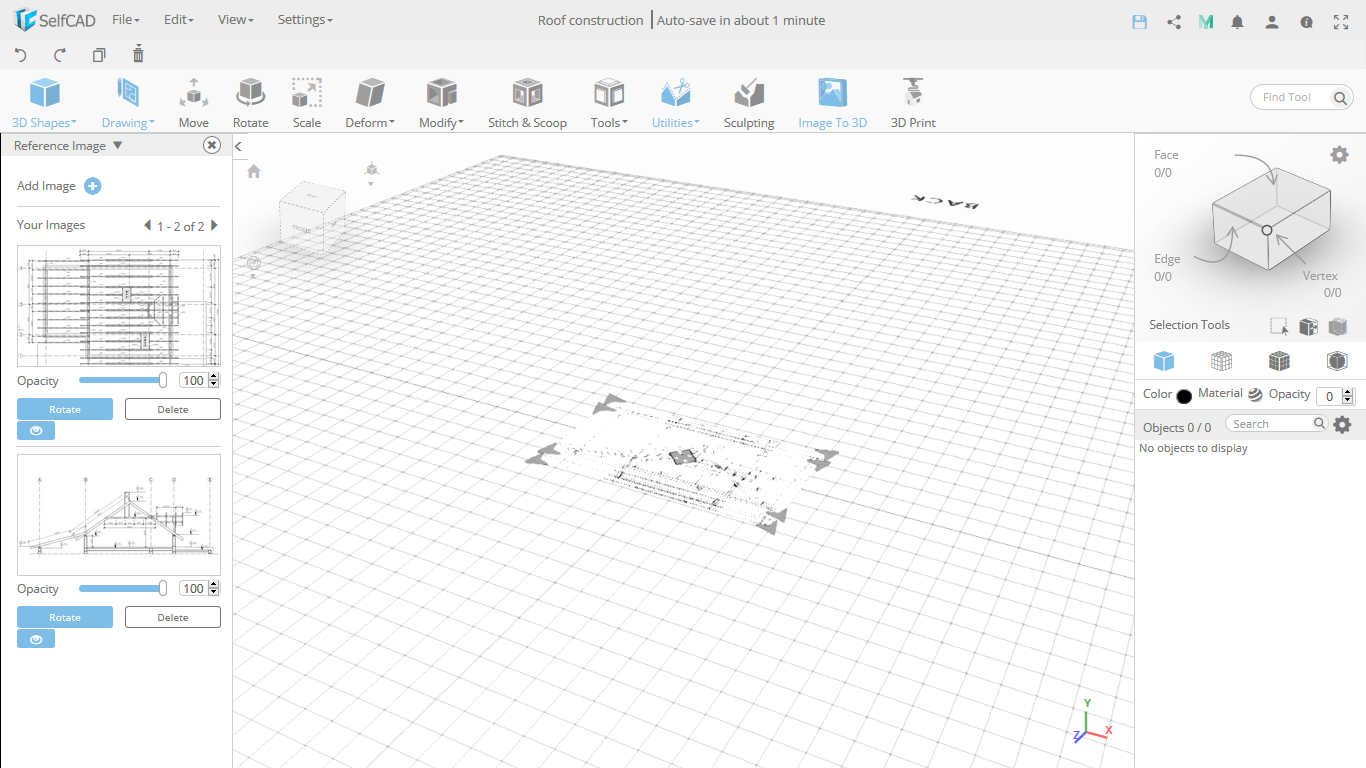This screenshot has height=768, width=1366.
Task: Open Utilities dropdown
Action: point(676,104)
